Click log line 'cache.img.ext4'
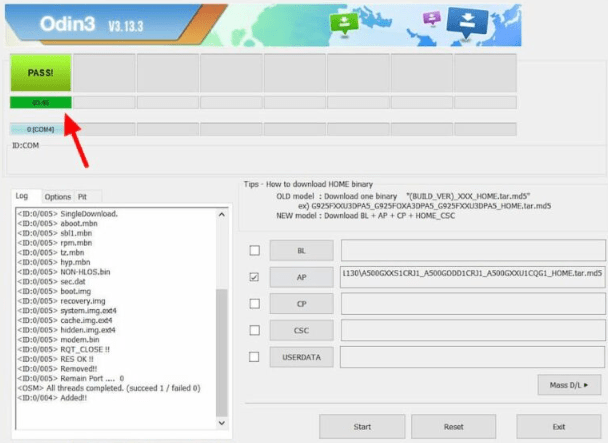This screenshot has height=443, width=608. (65, 320)
